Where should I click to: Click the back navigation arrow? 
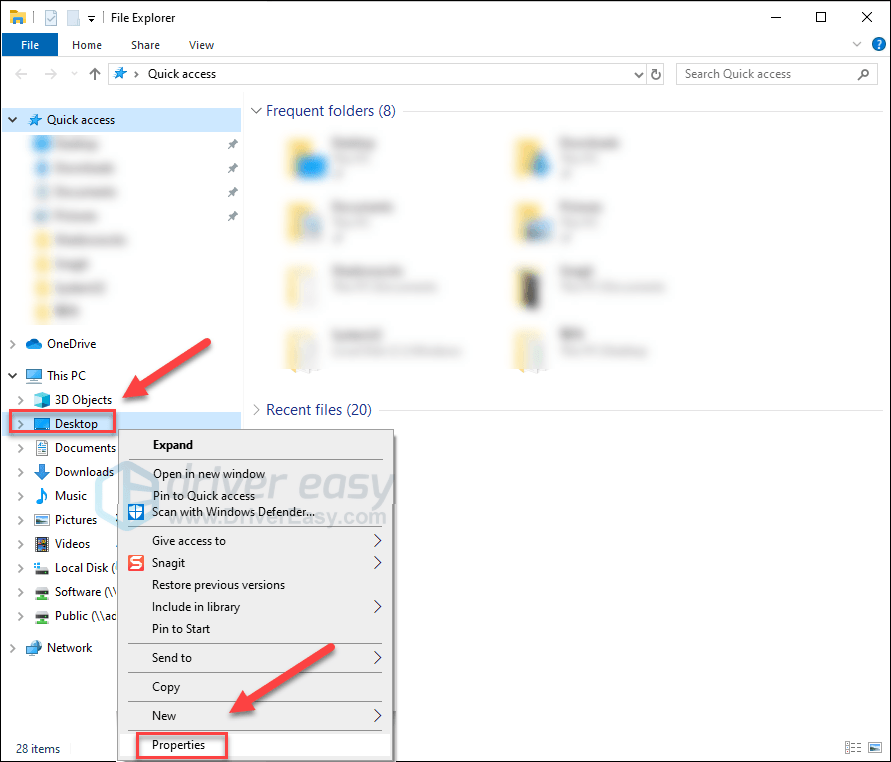pyautogui.click(x=20, y=73)
